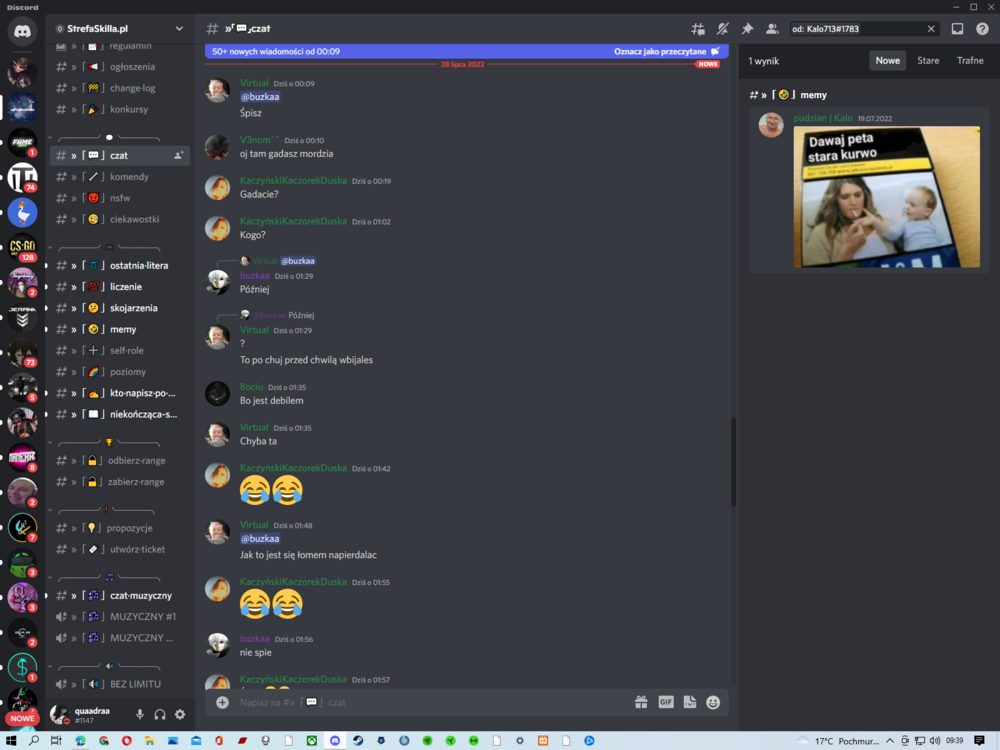Open pinned messages pin icon

click(x=747, y=29)
